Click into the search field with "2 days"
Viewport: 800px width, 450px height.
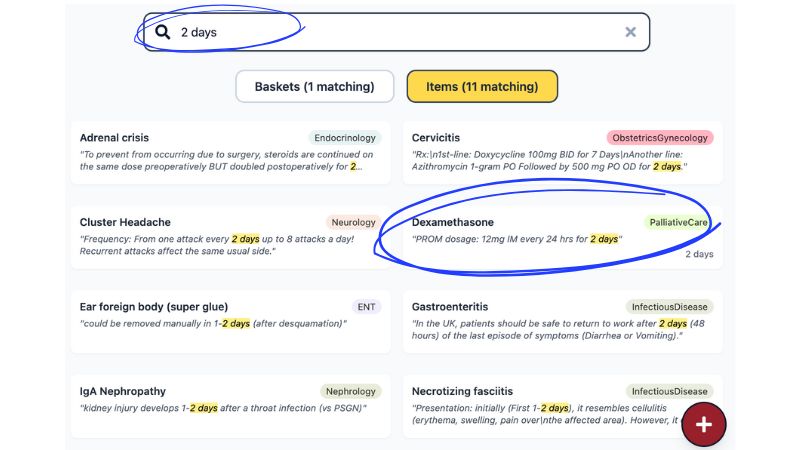pos(396,32)
